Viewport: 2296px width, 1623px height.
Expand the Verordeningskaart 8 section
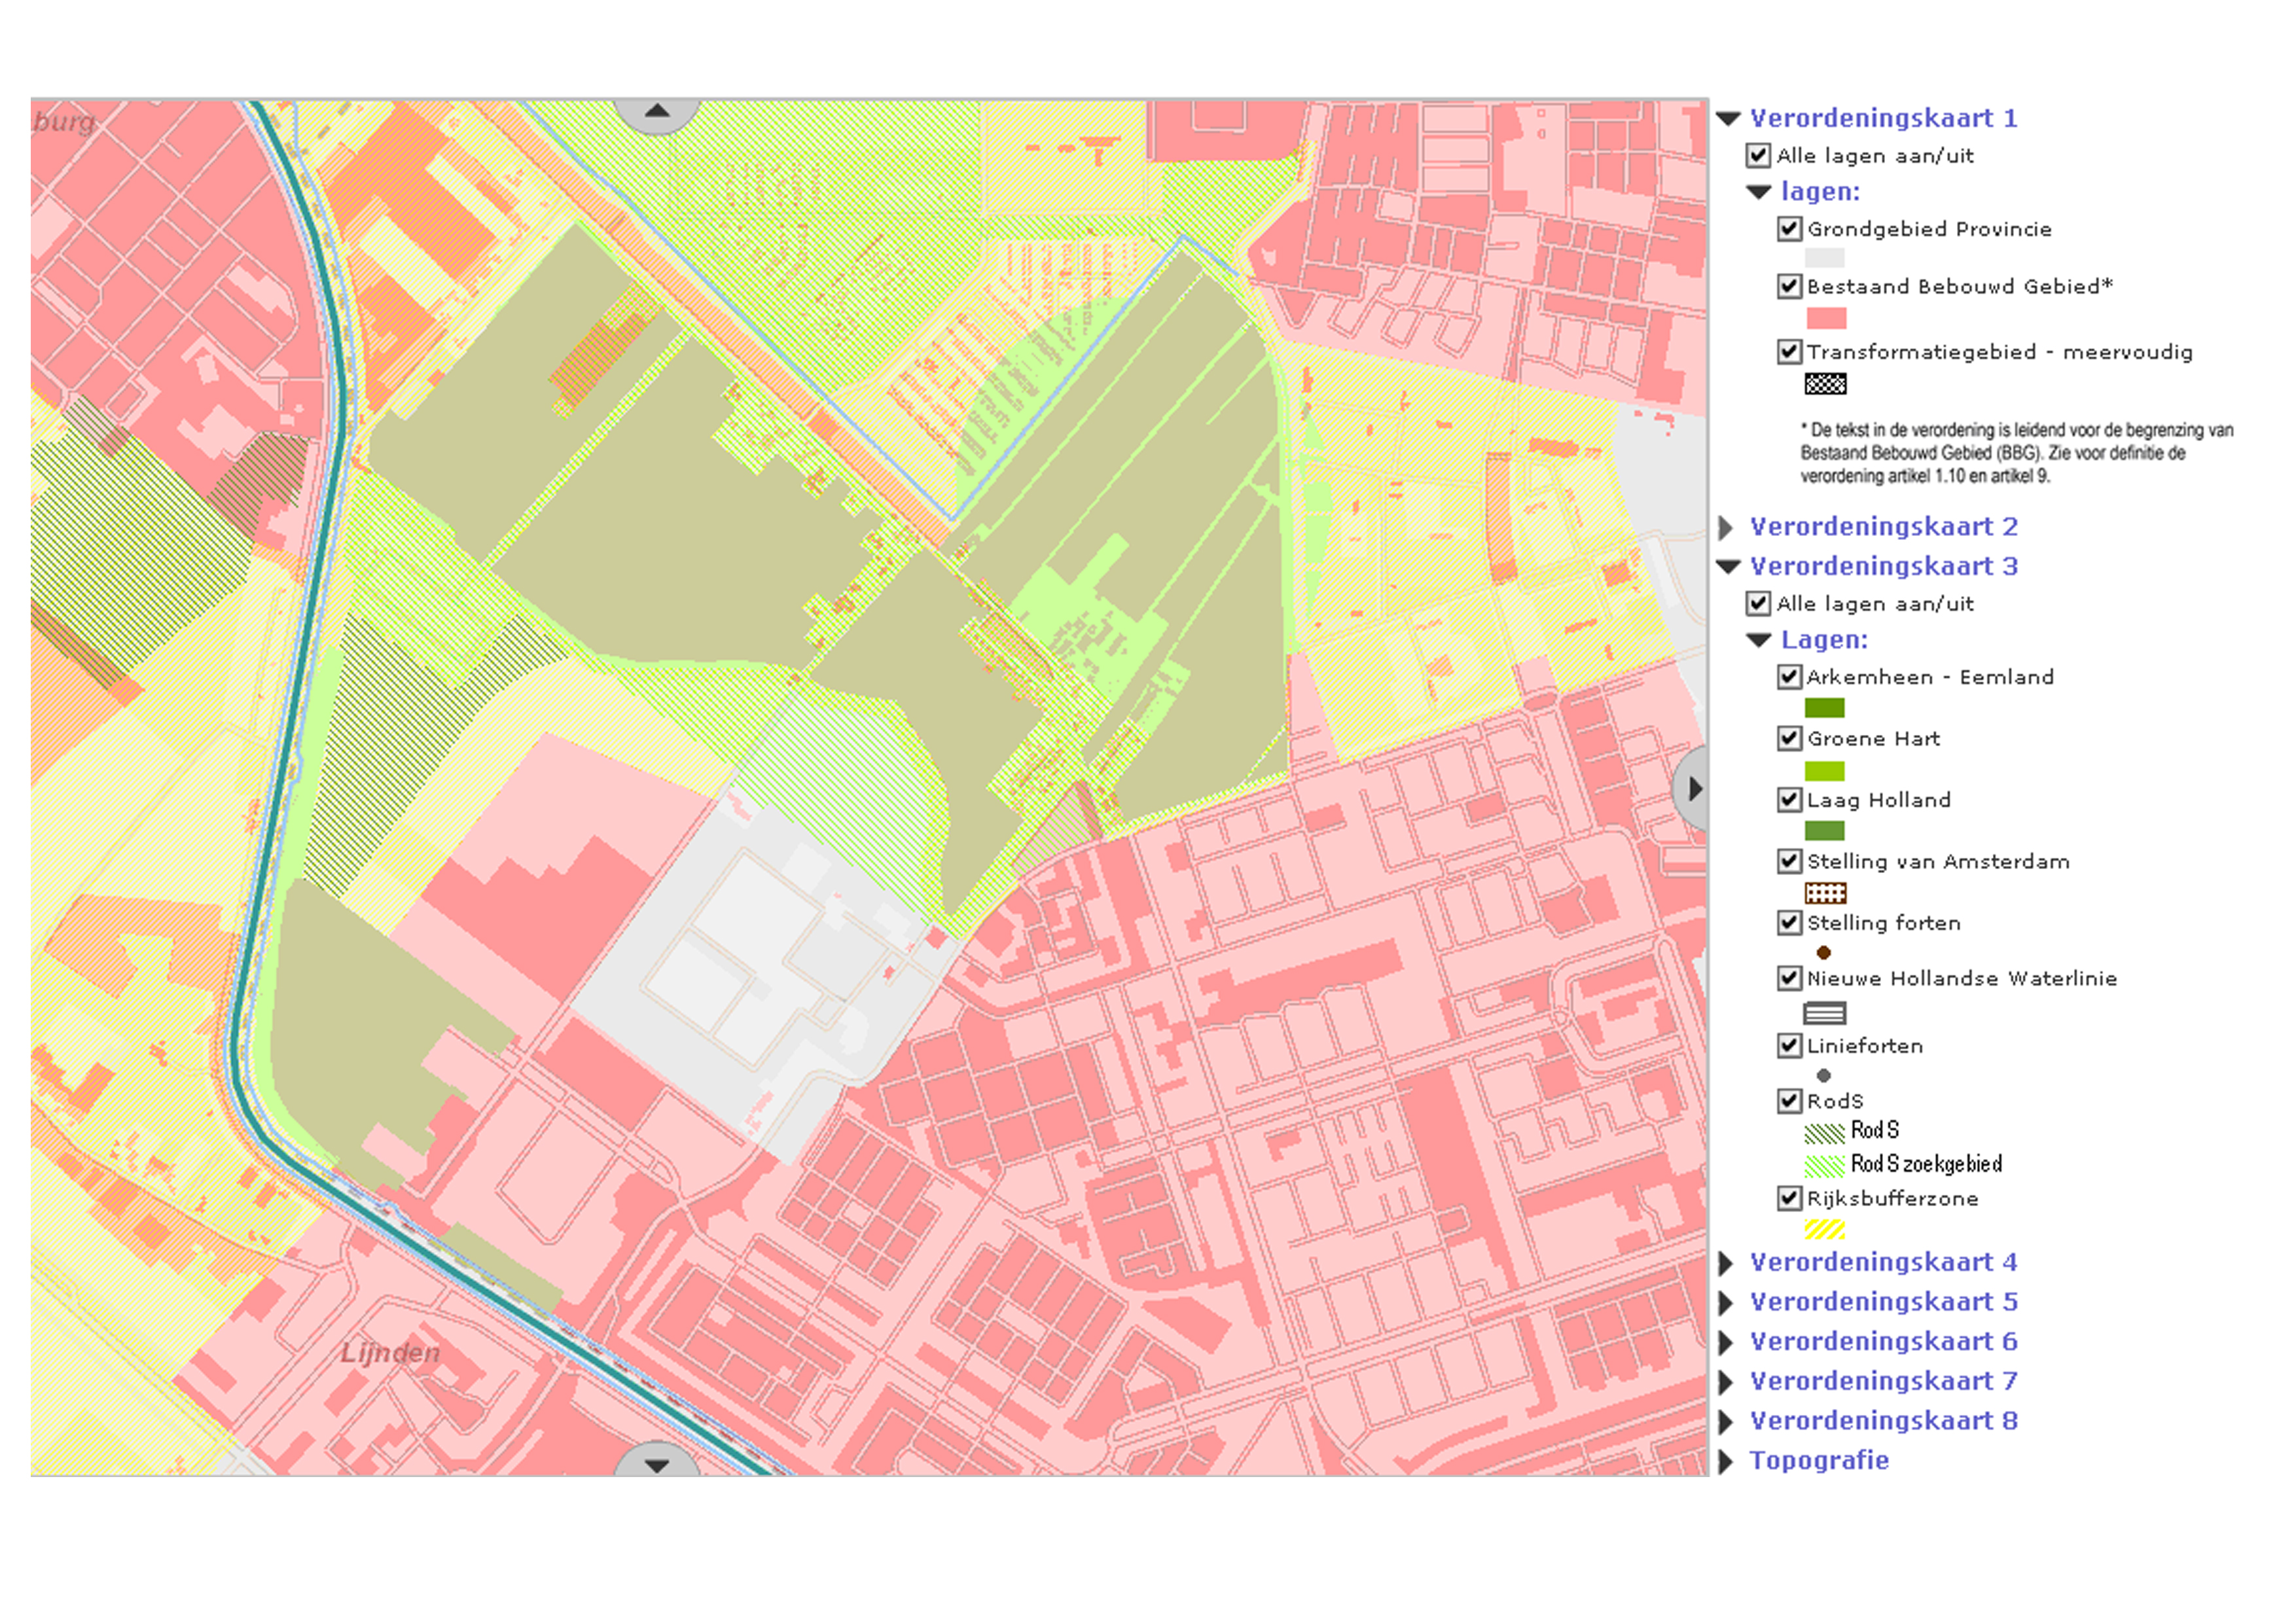click(1726, 1422)
